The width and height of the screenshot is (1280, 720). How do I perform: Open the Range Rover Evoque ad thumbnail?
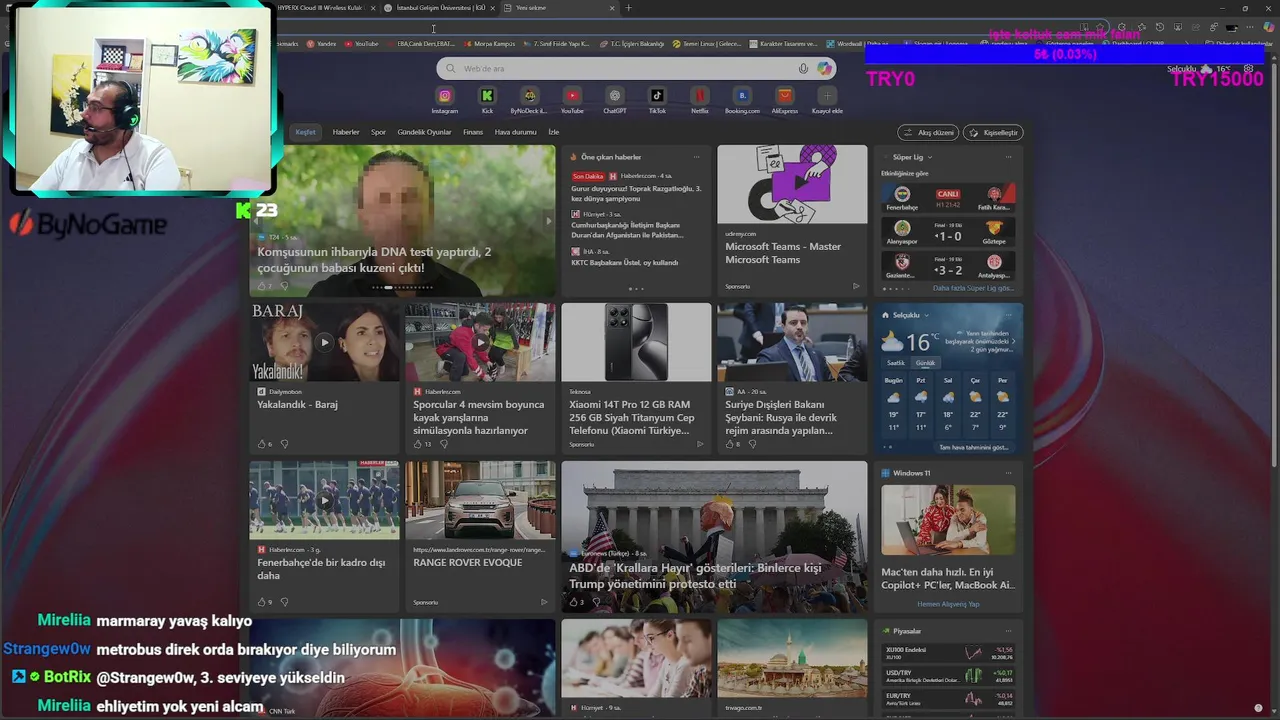(480, 500)
